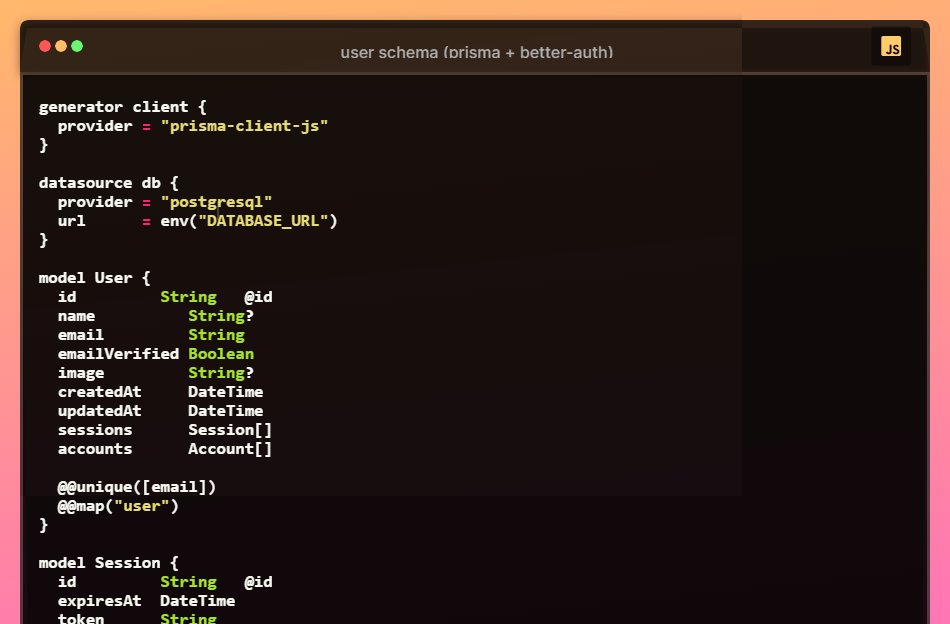Select the "postgresql" provider string
This screenshot has height=624, width=950.
(216, 202)
